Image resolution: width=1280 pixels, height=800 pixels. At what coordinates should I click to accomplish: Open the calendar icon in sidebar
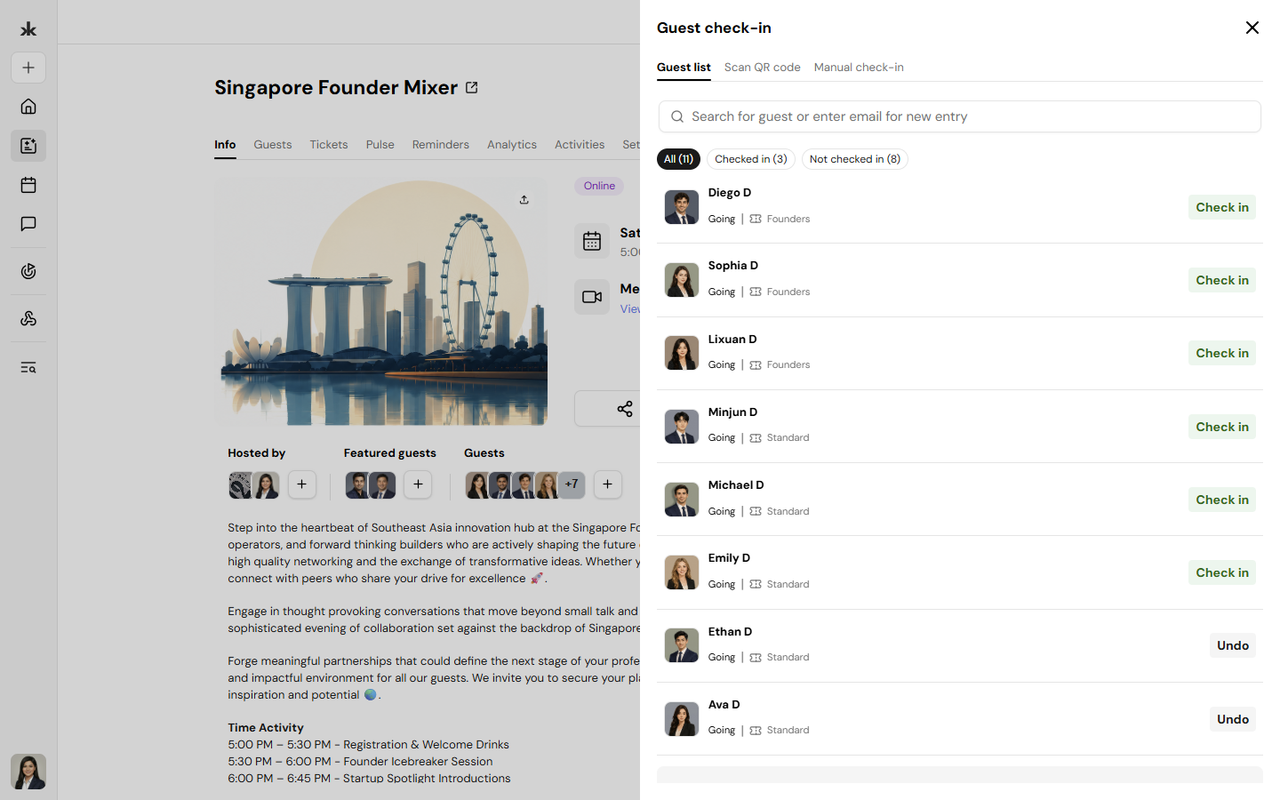coord(28,185)
